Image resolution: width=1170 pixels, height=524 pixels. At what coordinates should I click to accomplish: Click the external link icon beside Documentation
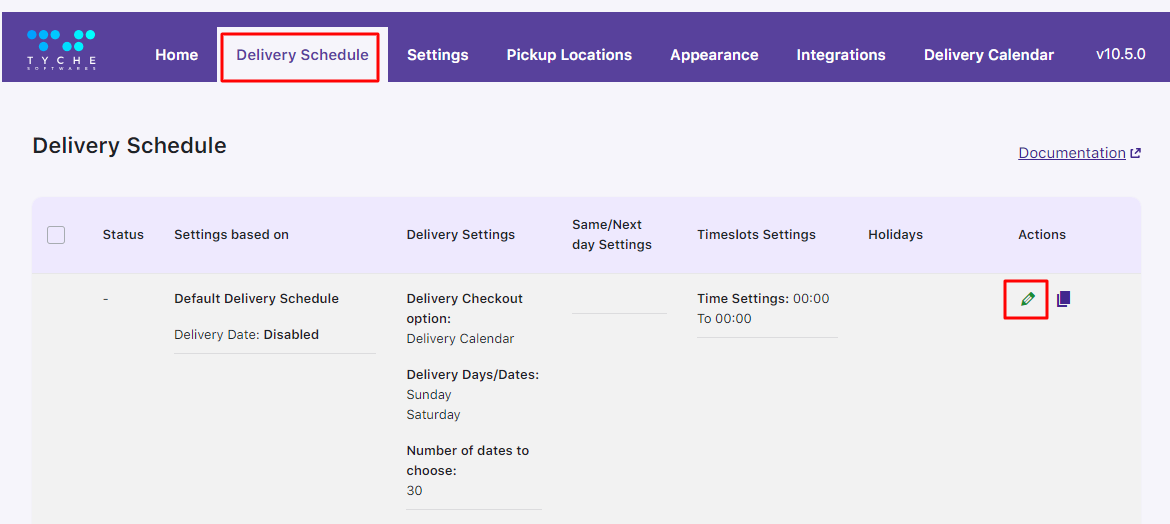[1135, 153]
